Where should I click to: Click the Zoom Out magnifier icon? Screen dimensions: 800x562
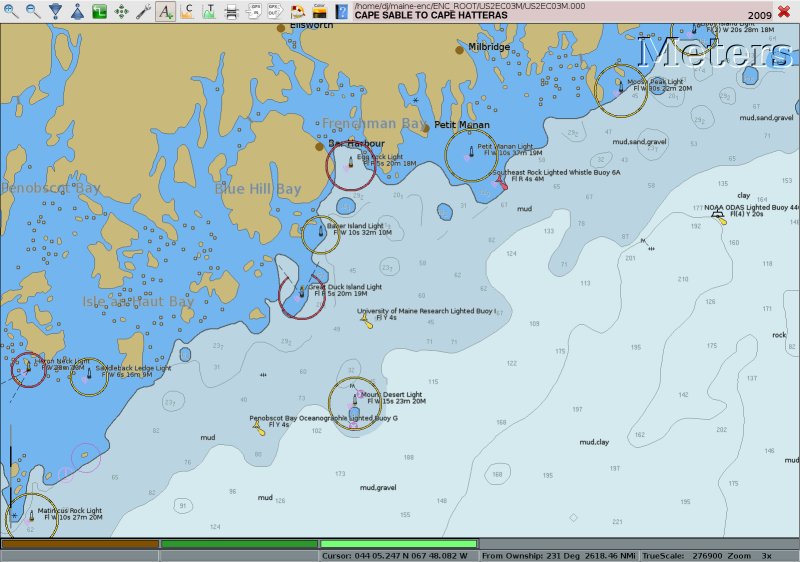(32, 12)
